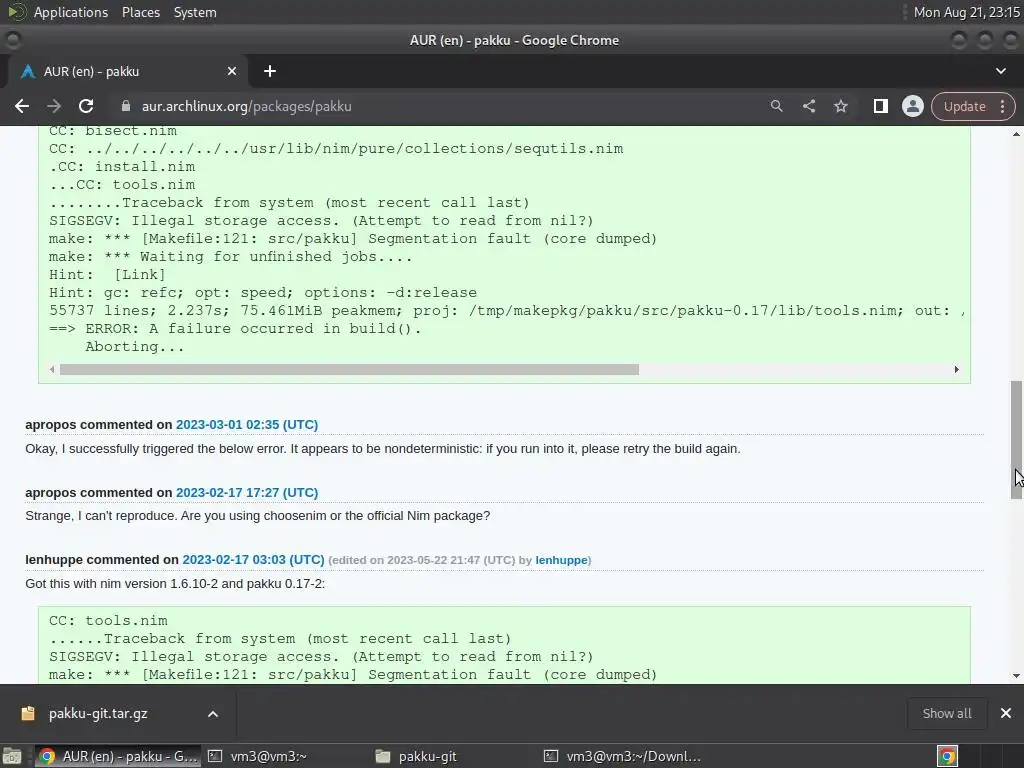Close the AUR (en) - pakku tab
Screen dimensions: 1024x768
click(232, 71)
